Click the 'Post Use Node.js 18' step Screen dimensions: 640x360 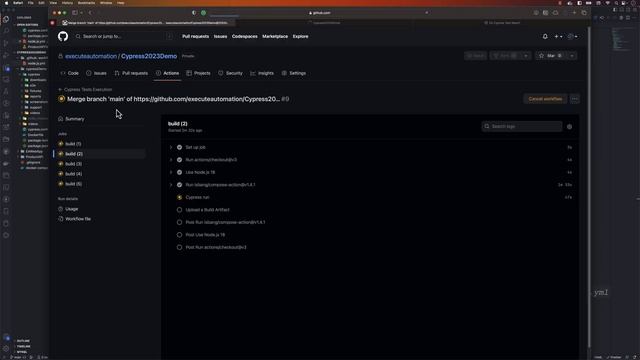(371, 235)
